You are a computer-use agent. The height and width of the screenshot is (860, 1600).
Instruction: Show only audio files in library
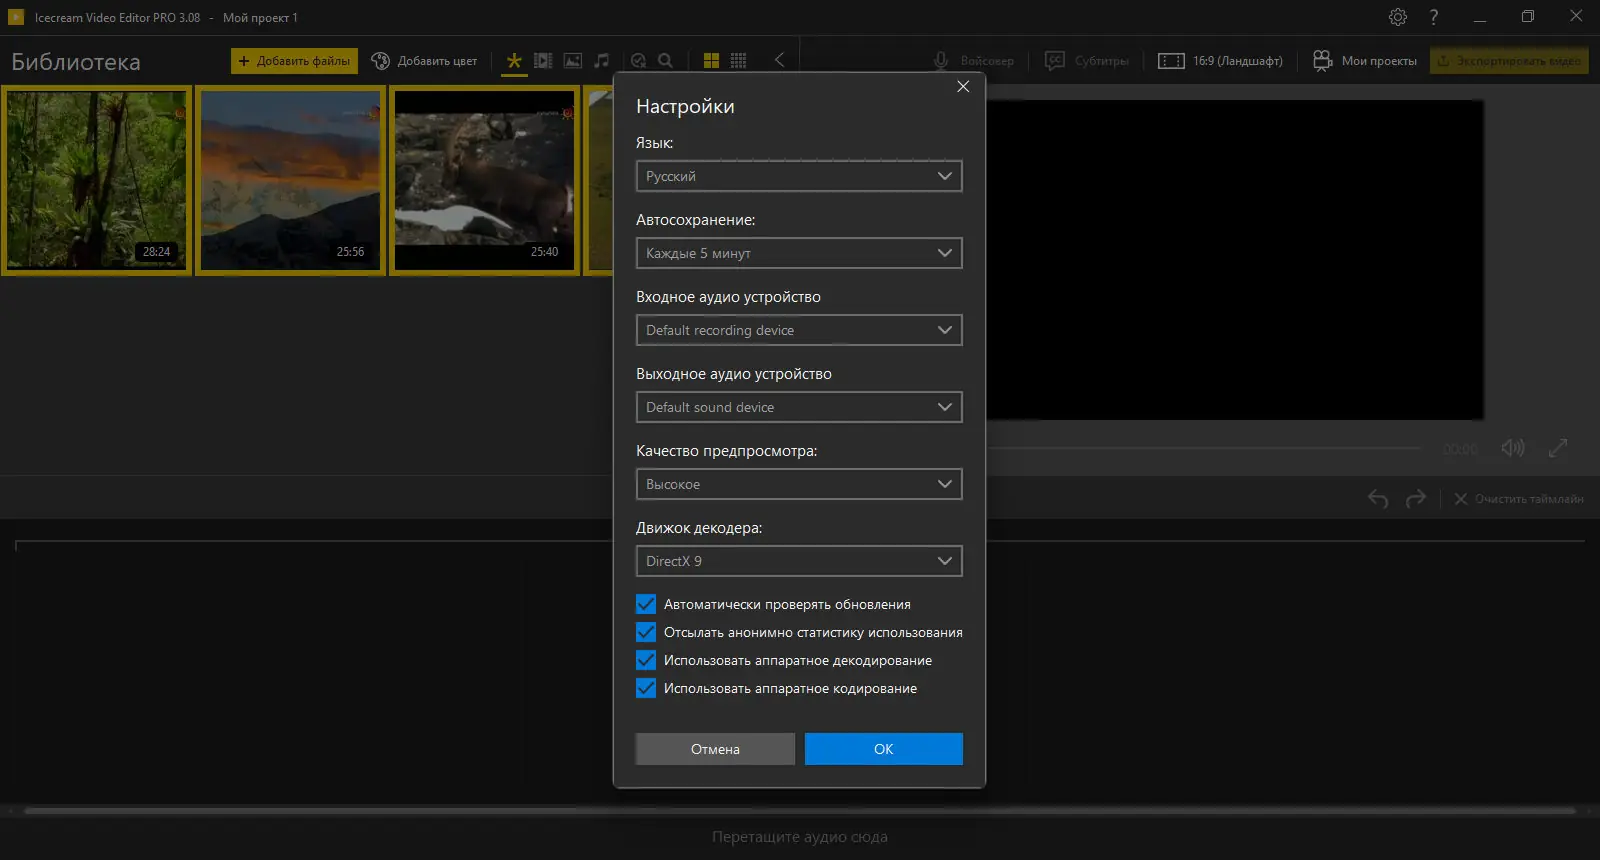point(601,61)
